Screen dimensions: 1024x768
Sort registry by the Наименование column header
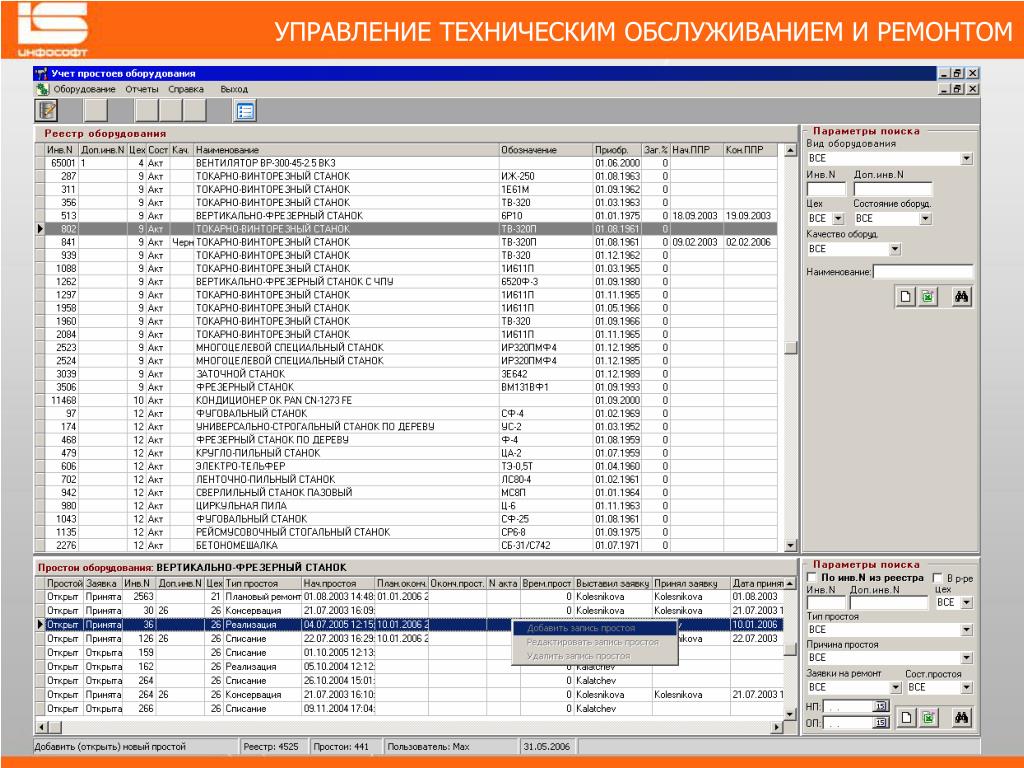pyautogui.click(x=346, y=150)
